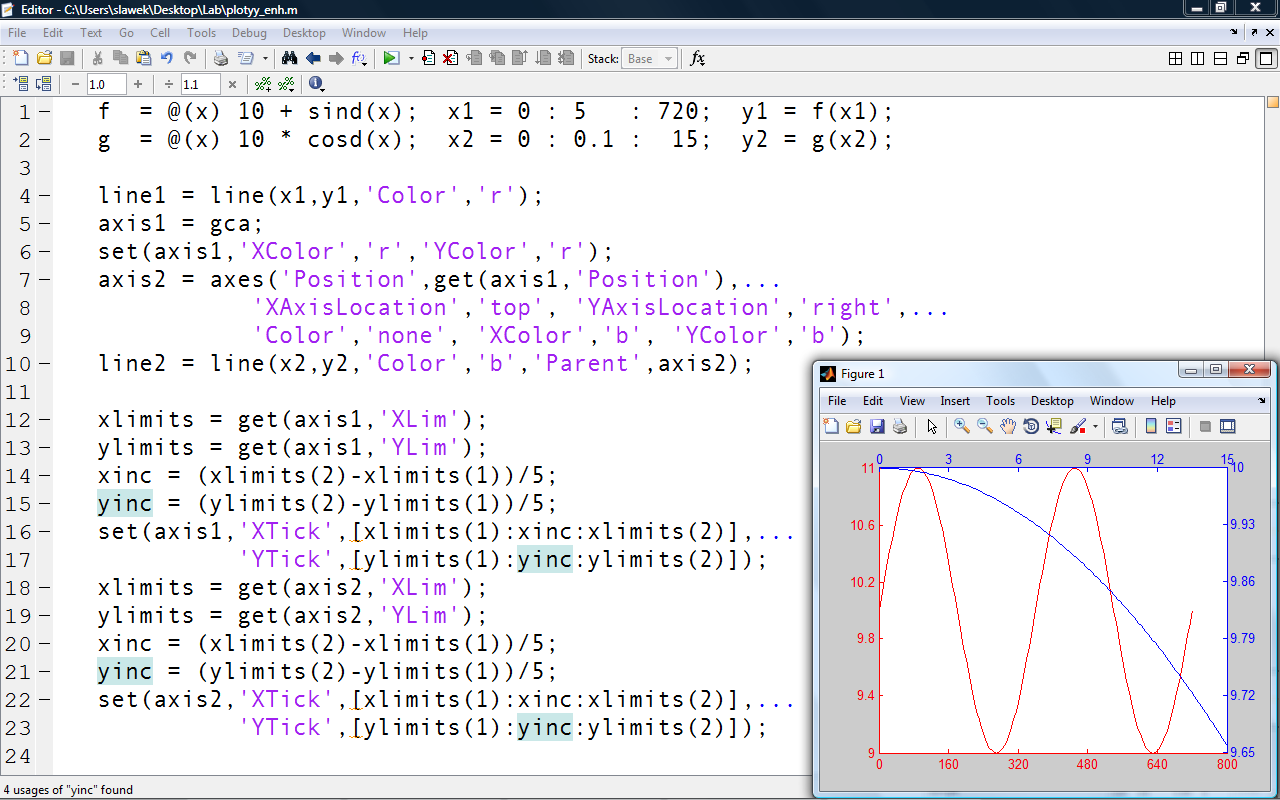Decrement value with minus button
This screenshot has width=1280, height=800.
point(75,84)
